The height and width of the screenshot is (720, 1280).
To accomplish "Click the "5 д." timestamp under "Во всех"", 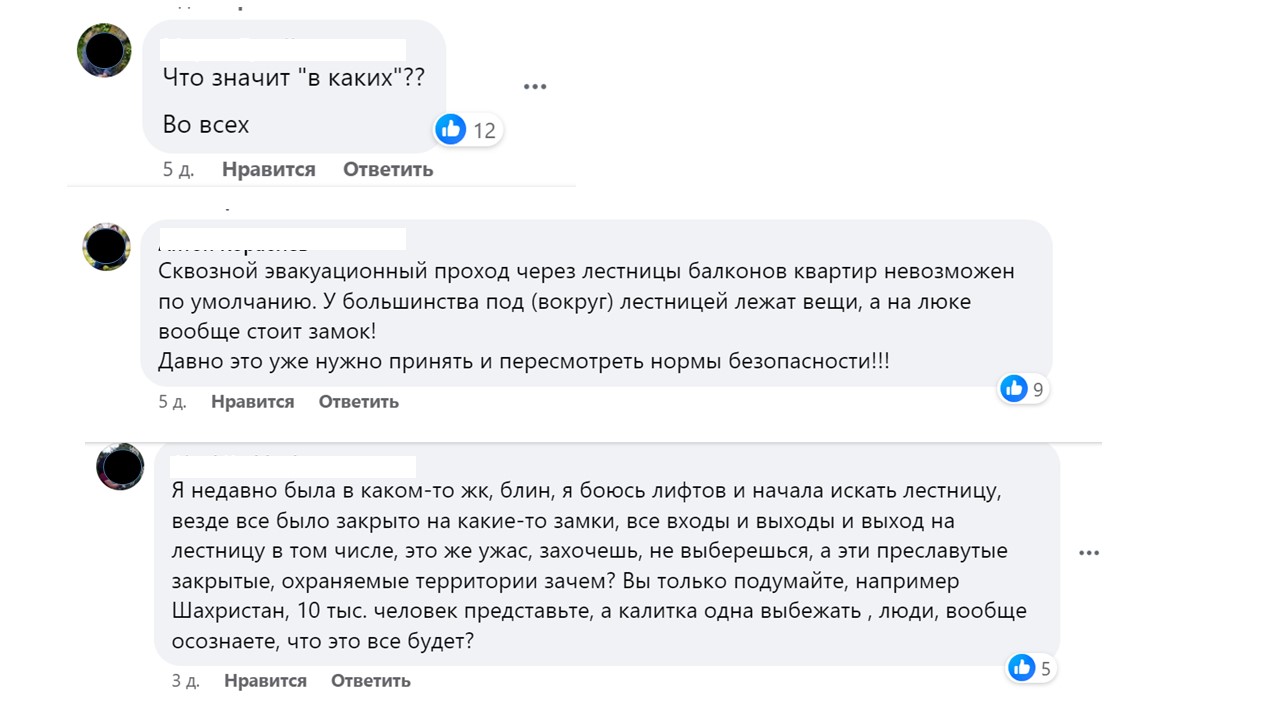I will point(178,169).
